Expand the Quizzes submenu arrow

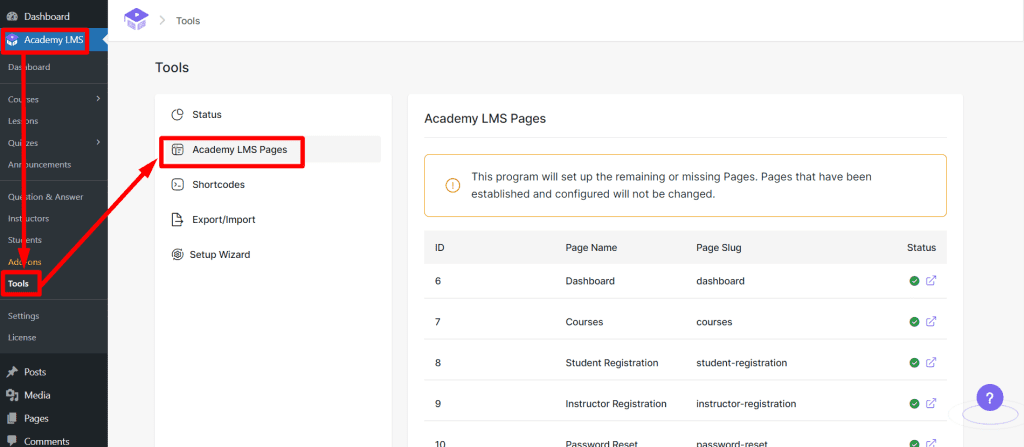(x=98, y=142)
